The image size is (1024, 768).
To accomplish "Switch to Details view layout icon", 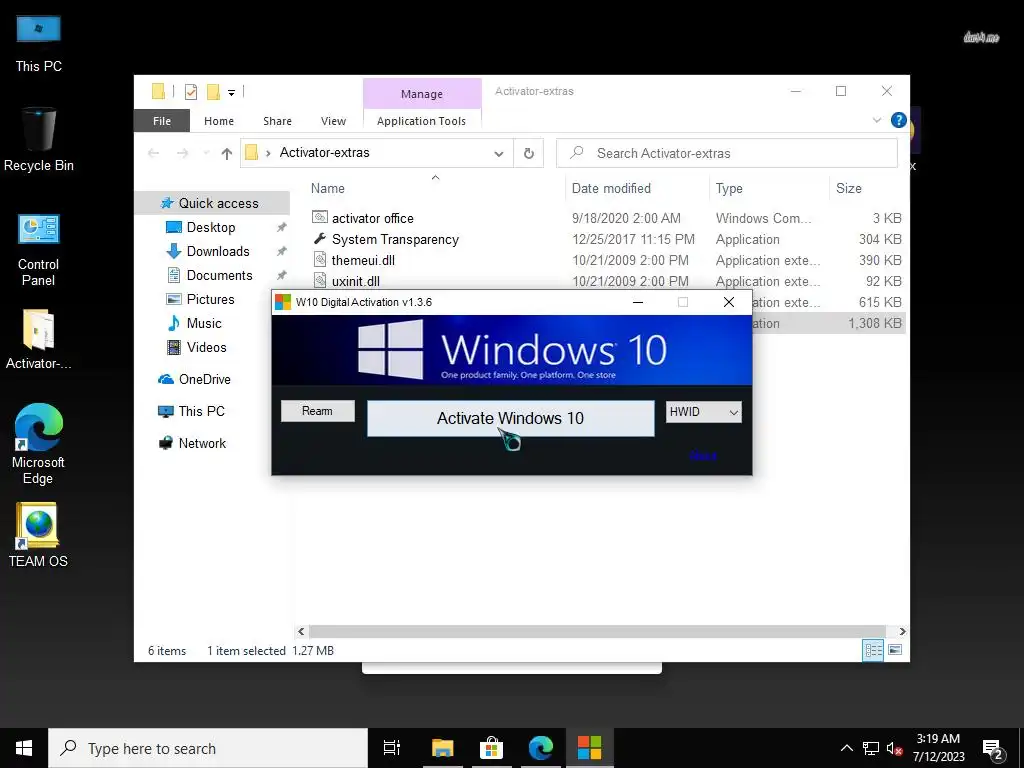I will (x=873, y=650).
